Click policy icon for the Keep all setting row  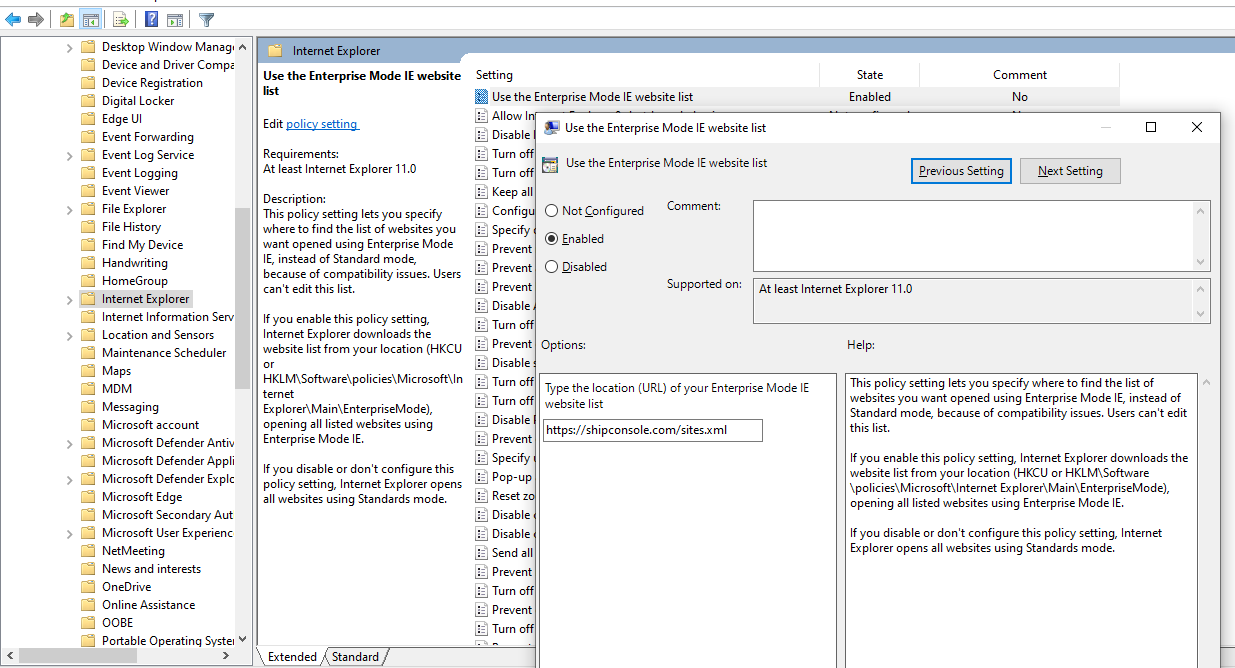482,192
